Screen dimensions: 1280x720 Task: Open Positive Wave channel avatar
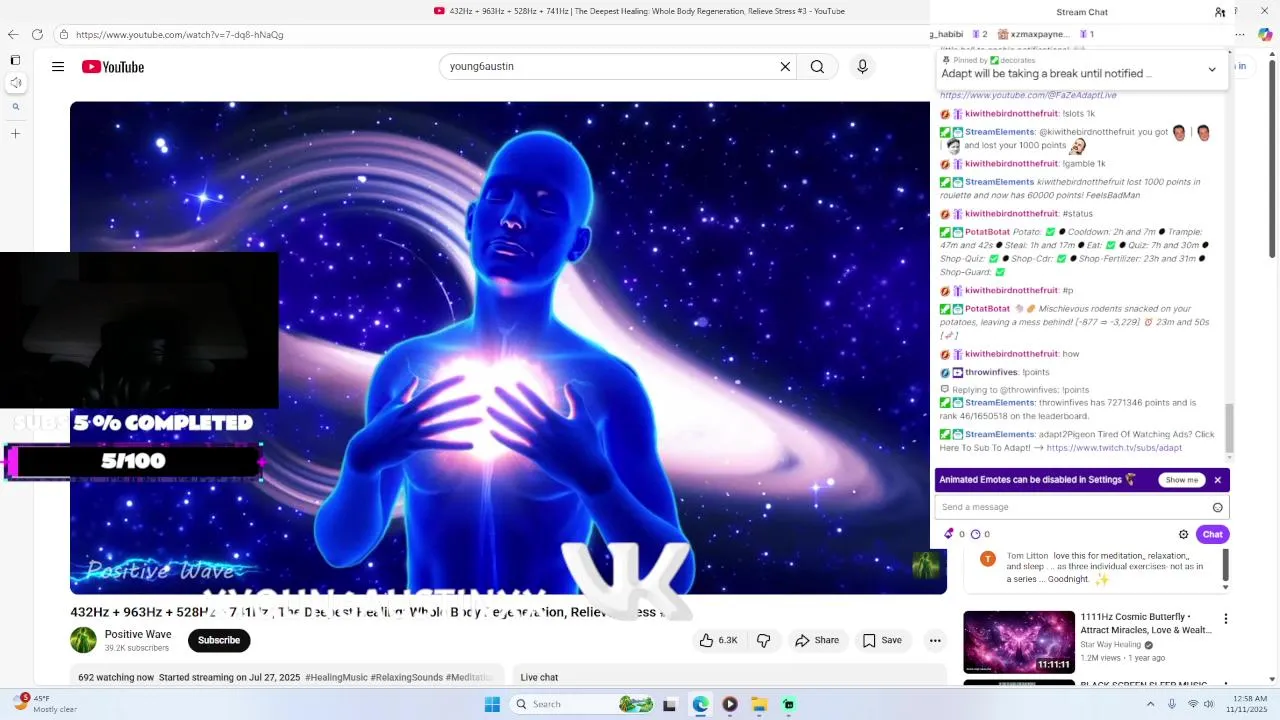pos(83,640)
